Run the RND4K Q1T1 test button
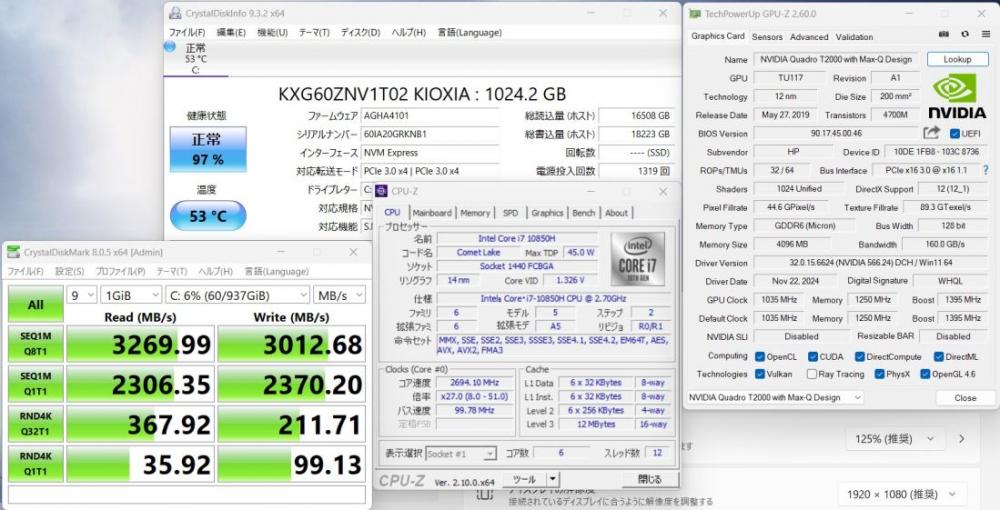1000x510 pixels. (x=36, y=464)
